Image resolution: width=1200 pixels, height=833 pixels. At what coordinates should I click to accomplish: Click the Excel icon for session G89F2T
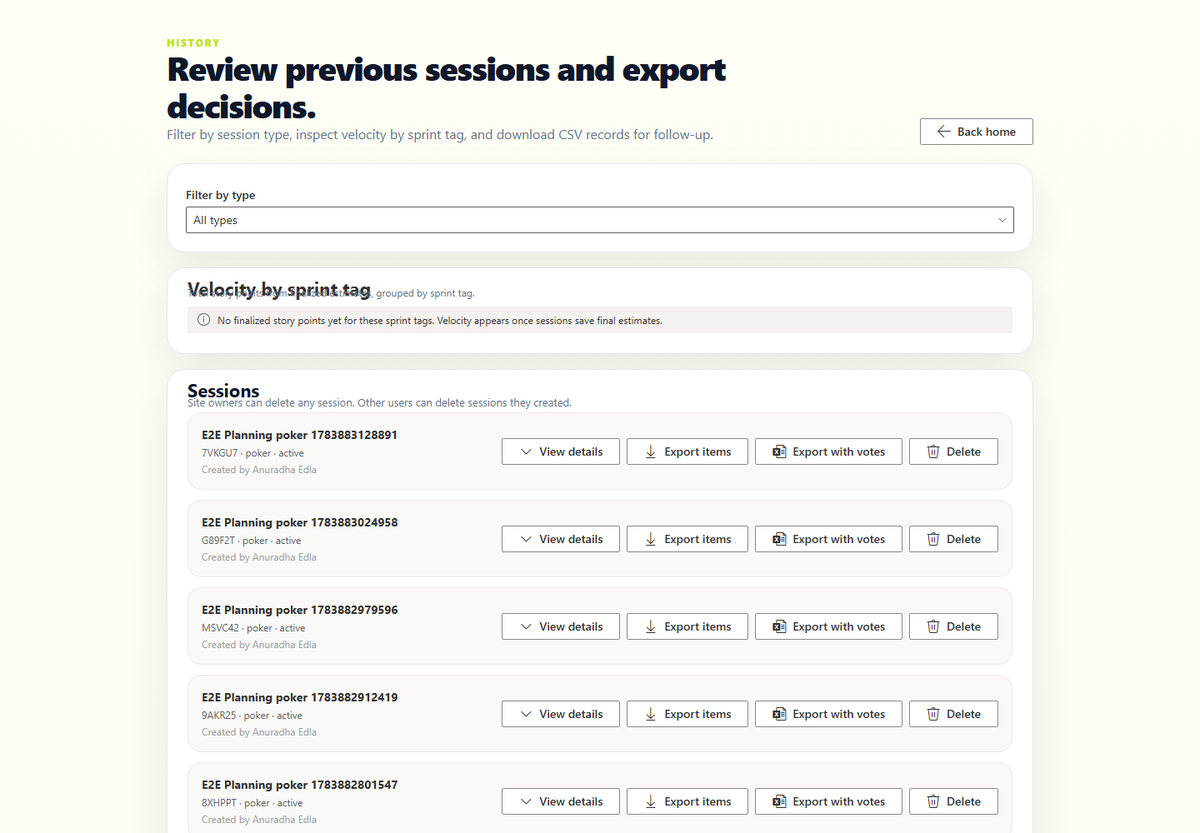(x=779, y=539)
